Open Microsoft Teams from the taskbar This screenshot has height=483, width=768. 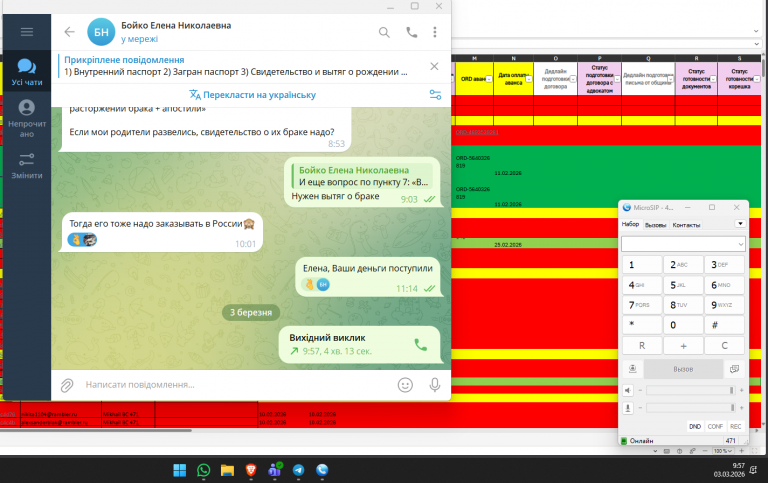coord(275,470)
